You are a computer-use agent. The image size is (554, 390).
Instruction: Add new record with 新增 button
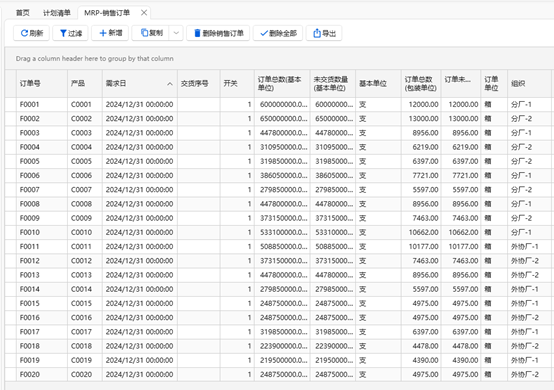pos(110,33)
